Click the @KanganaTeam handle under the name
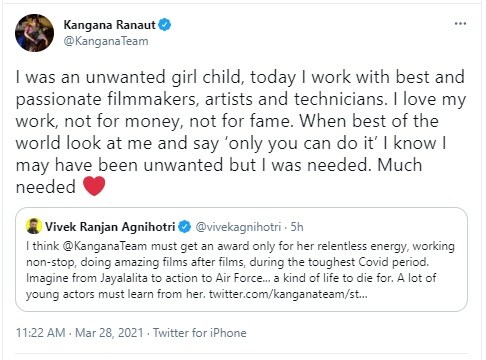486x360 pixels. [106, 41]
